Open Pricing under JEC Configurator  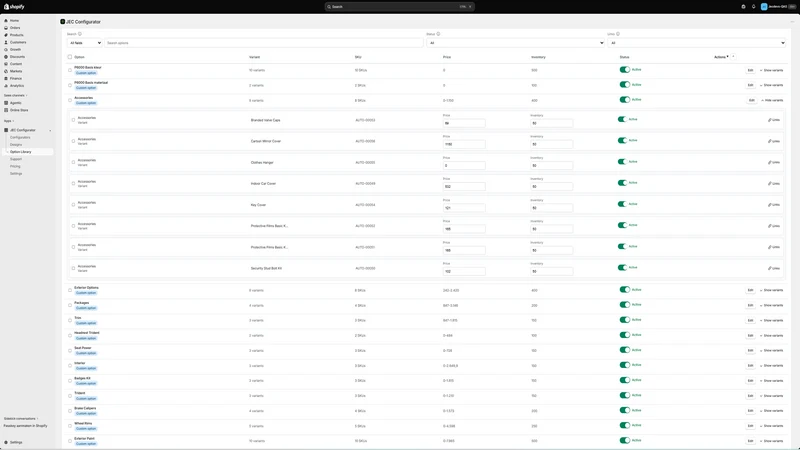click(15, 166)
